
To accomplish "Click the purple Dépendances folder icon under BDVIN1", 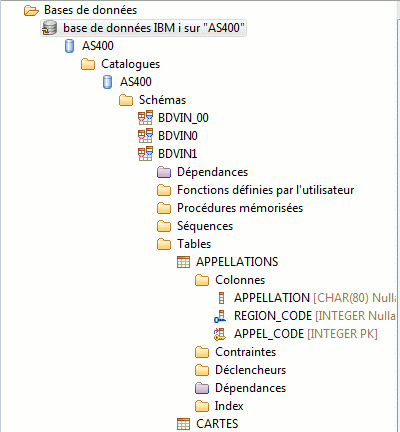I will click(x=164, y=172).
